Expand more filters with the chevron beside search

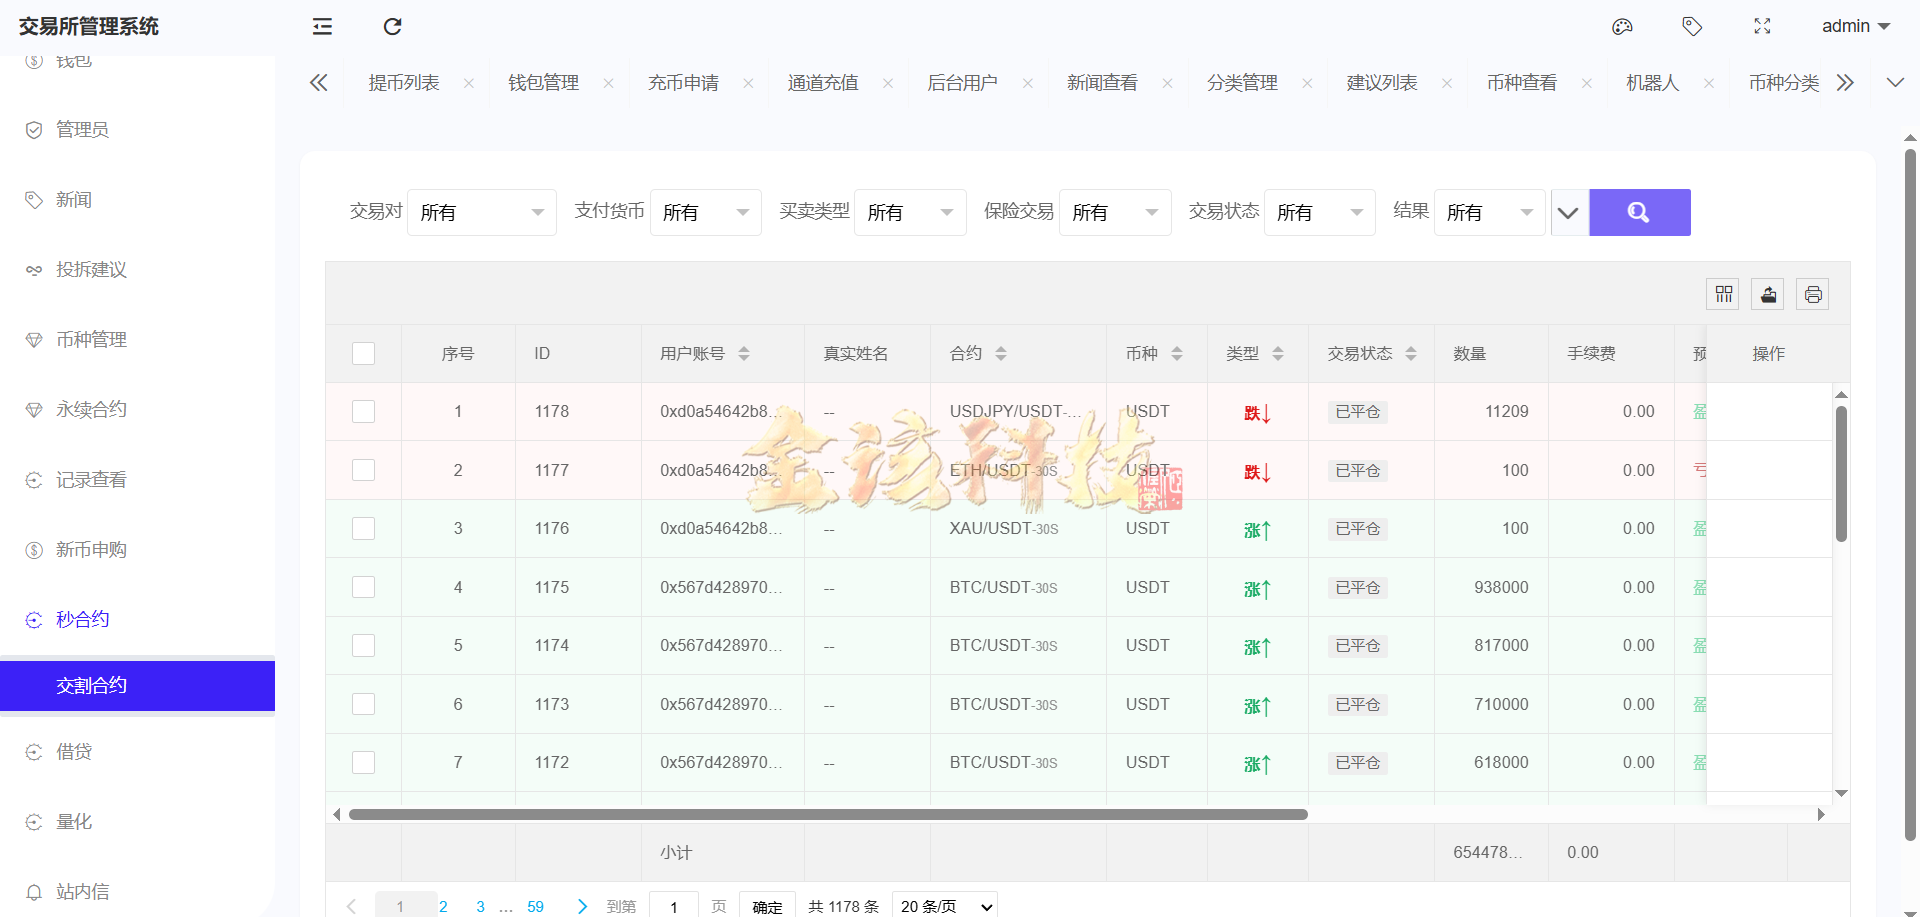click(x=1567, y=212)
